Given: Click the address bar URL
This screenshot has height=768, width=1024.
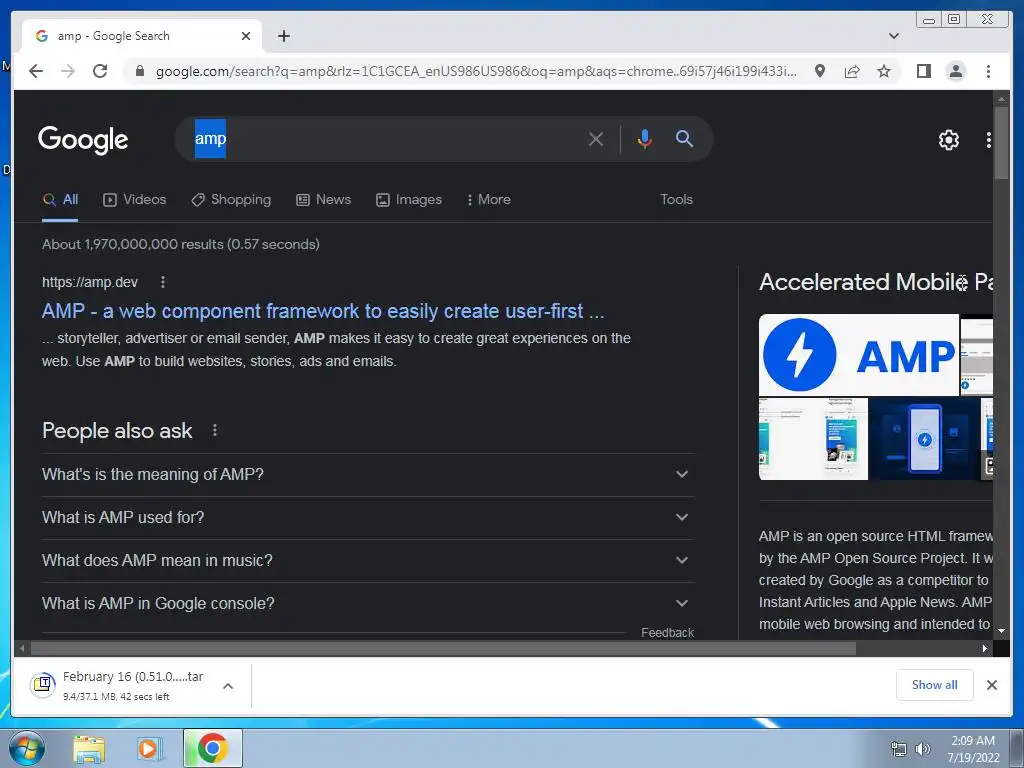Looking at the screenshot, I should [x=476, y=71].
